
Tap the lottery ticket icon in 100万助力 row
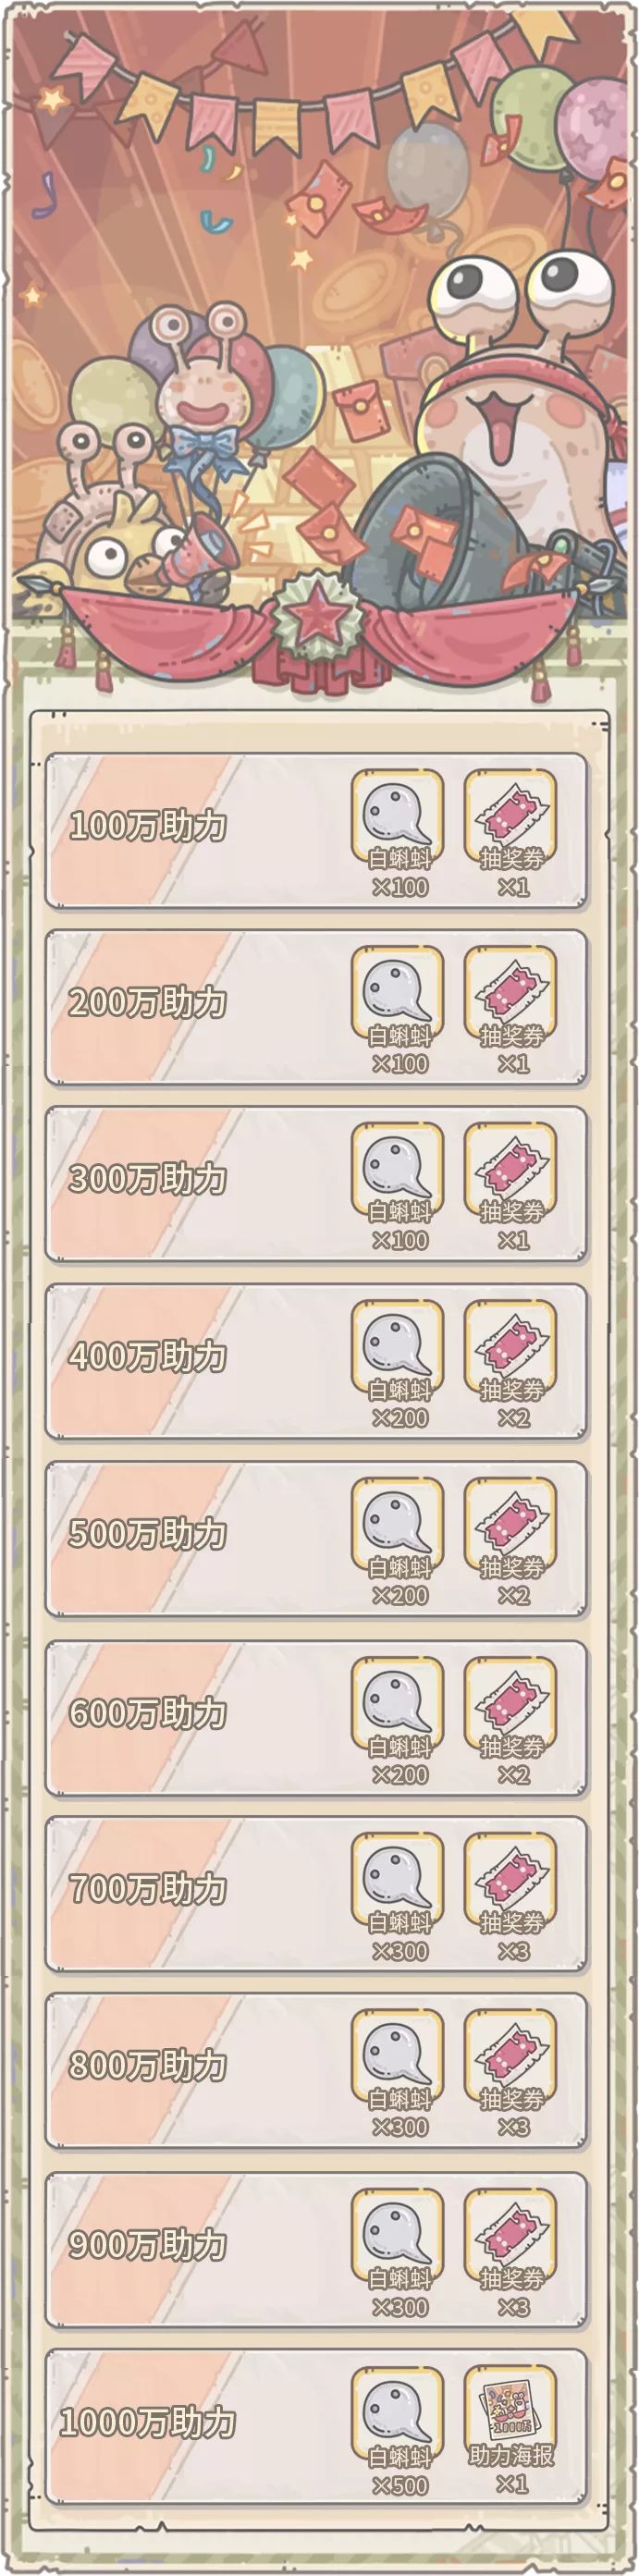click(x=511, y=819)
